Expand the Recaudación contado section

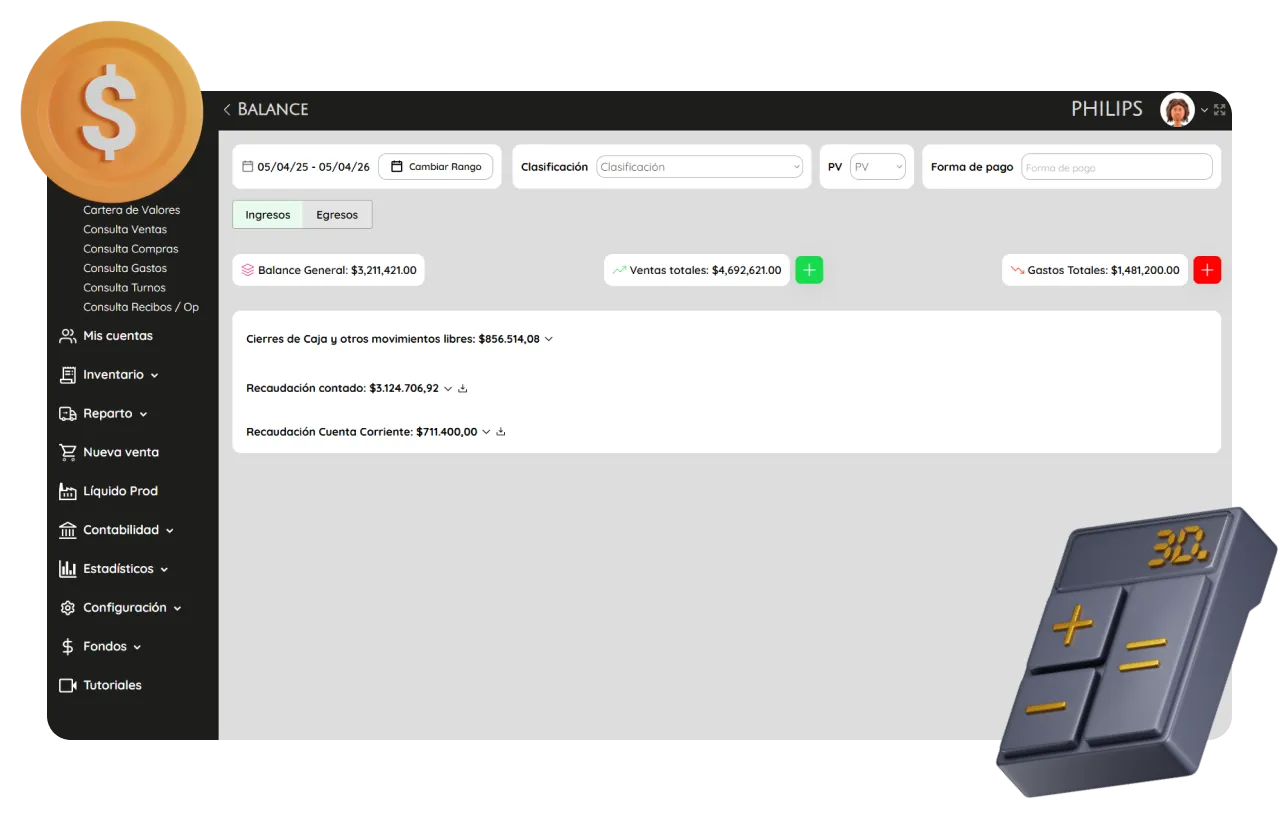[448, 388]
